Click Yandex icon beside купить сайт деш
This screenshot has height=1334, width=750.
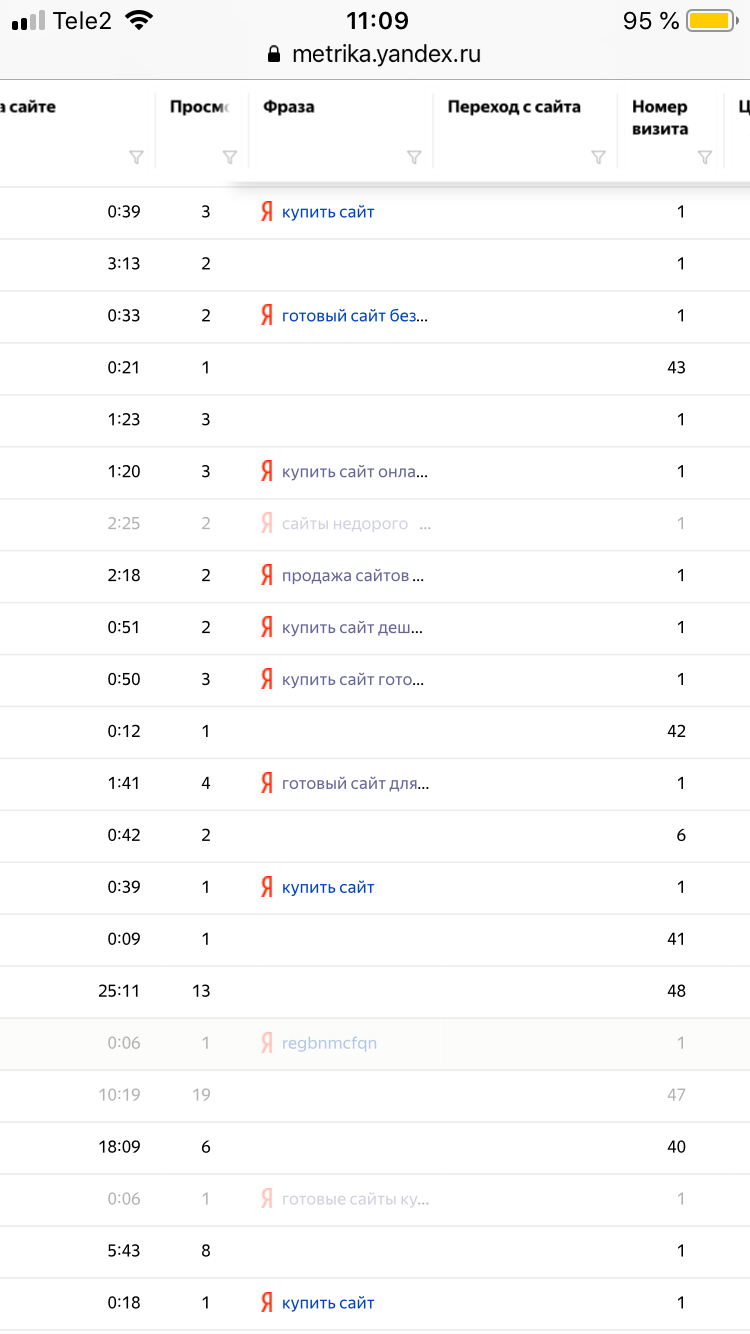[x=267, y=627]
